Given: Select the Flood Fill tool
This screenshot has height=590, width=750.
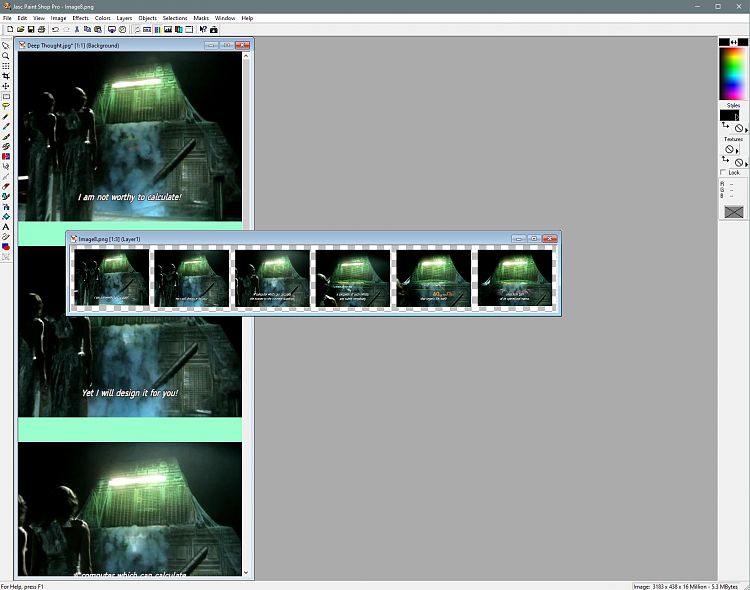Looking at the screenshot, I should pos(6,217).
